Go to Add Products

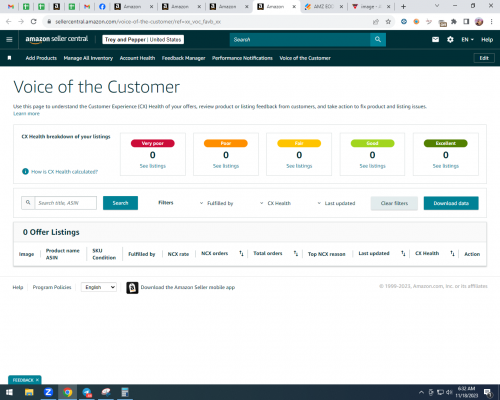pos(41,58)
